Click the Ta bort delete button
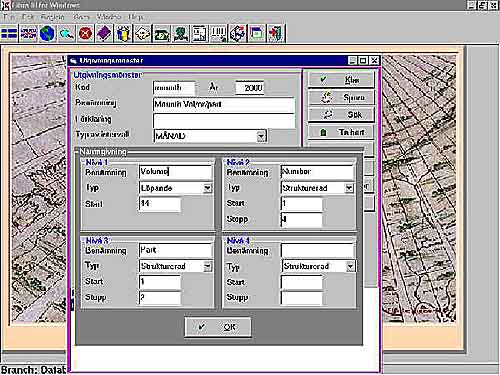The image size is (500, 375). 341,132
